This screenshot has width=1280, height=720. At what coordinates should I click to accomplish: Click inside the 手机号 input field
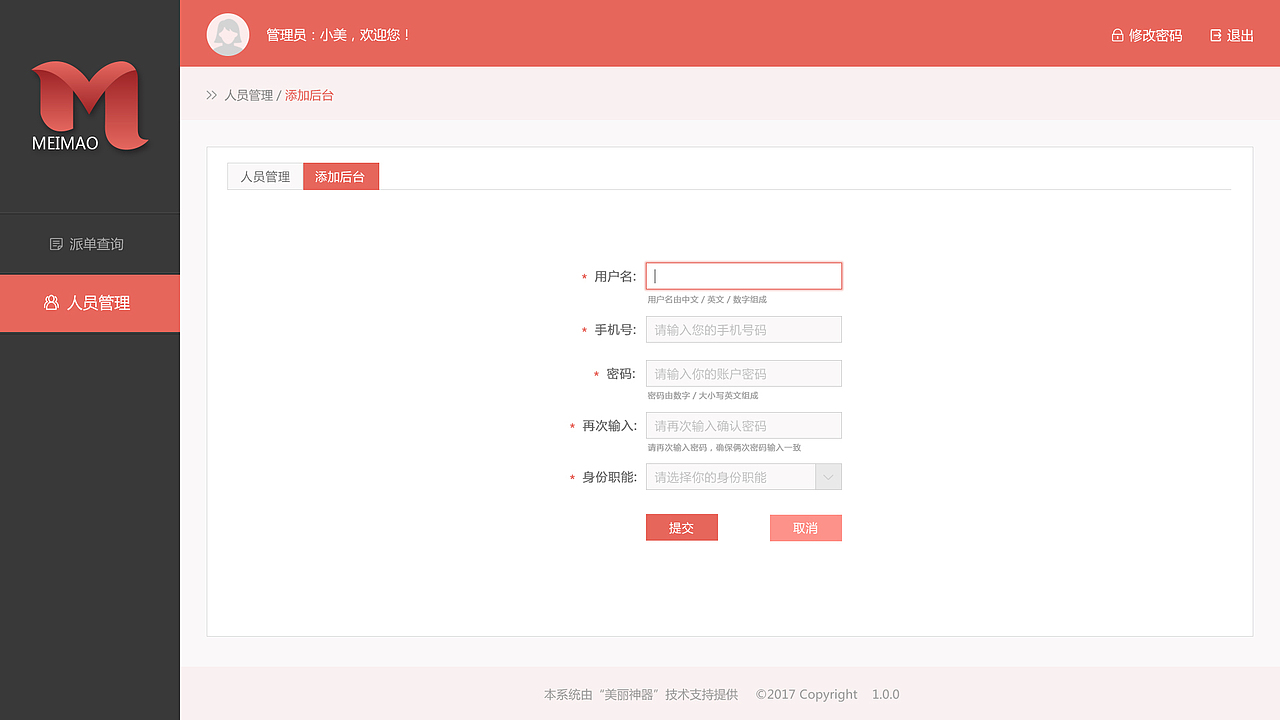point(744,329)
